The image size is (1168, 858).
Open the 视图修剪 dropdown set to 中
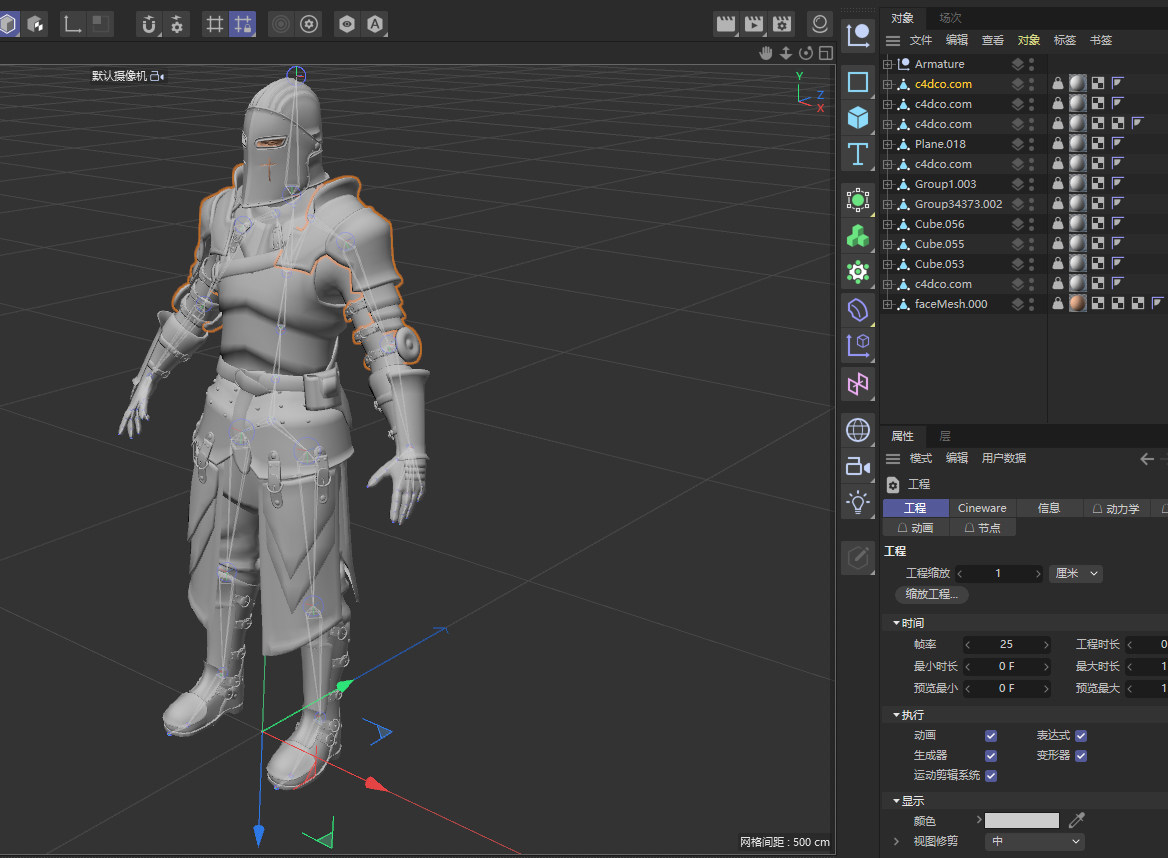1034,842
